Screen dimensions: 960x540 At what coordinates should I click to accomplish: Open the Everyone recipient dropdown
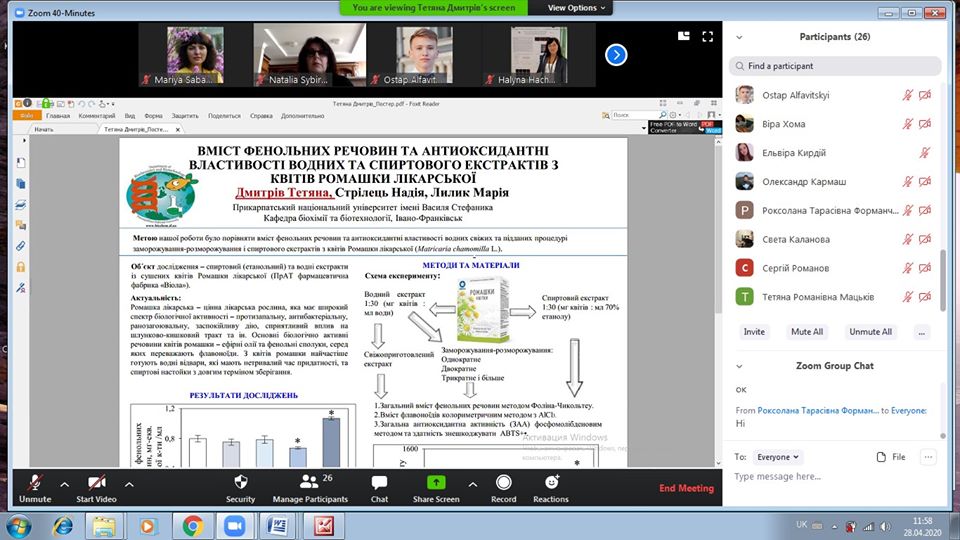coord(777,457)
